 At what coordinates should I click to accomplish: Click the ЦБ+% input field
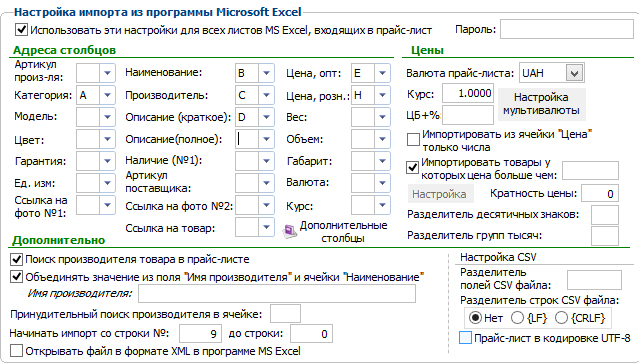click(468, 115)
